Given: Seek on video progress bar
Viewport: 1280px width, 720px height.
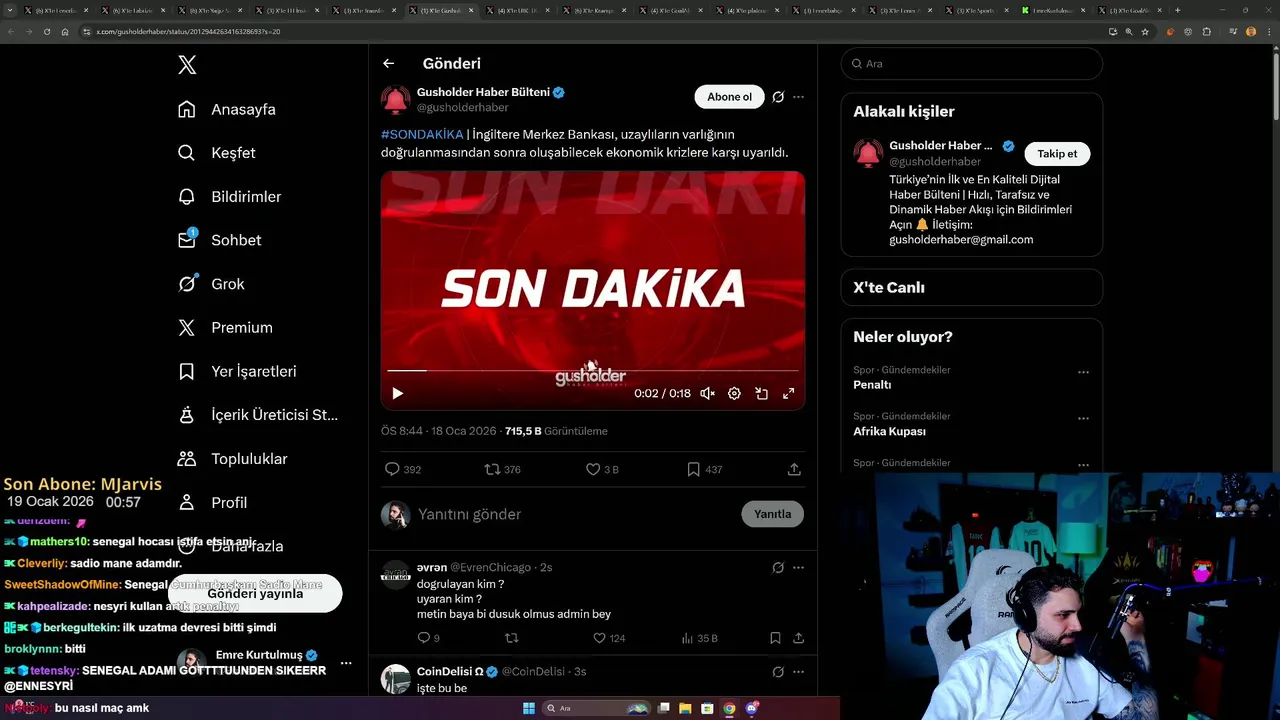Looking at the screenshot, I should click(x=593, y=370).
